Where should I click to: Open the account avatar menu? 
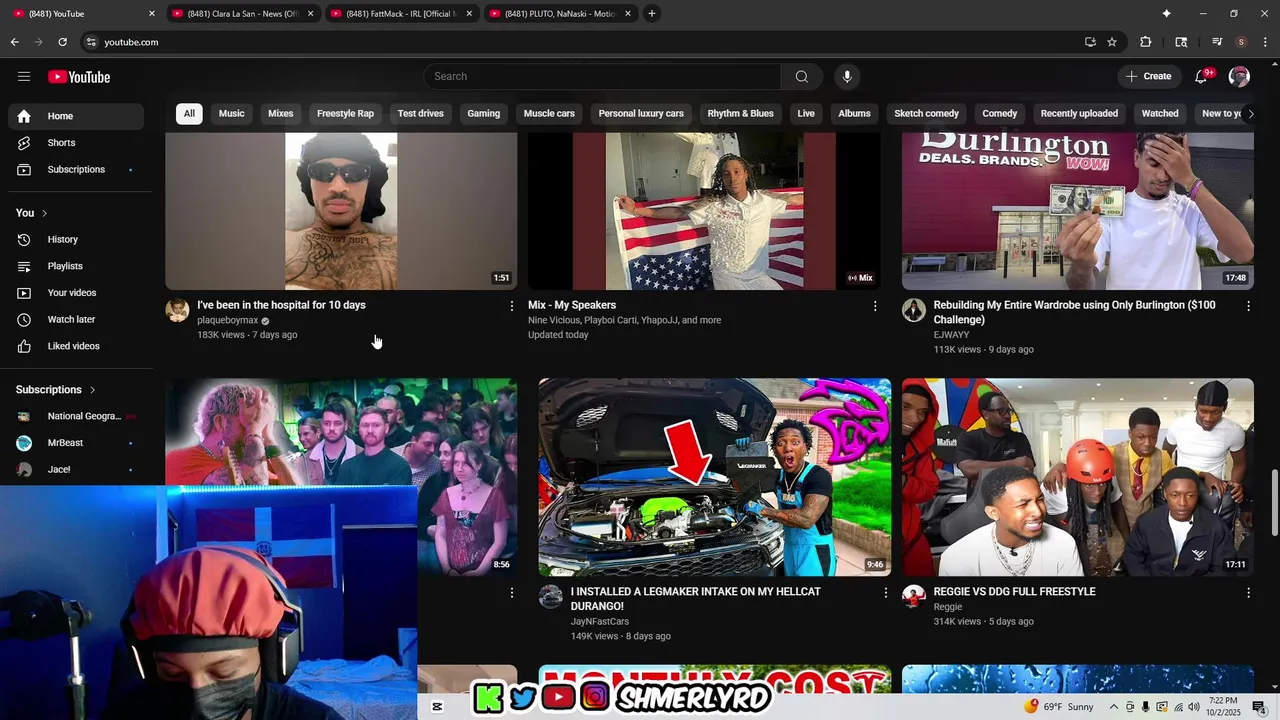[x=1239, y=77]
